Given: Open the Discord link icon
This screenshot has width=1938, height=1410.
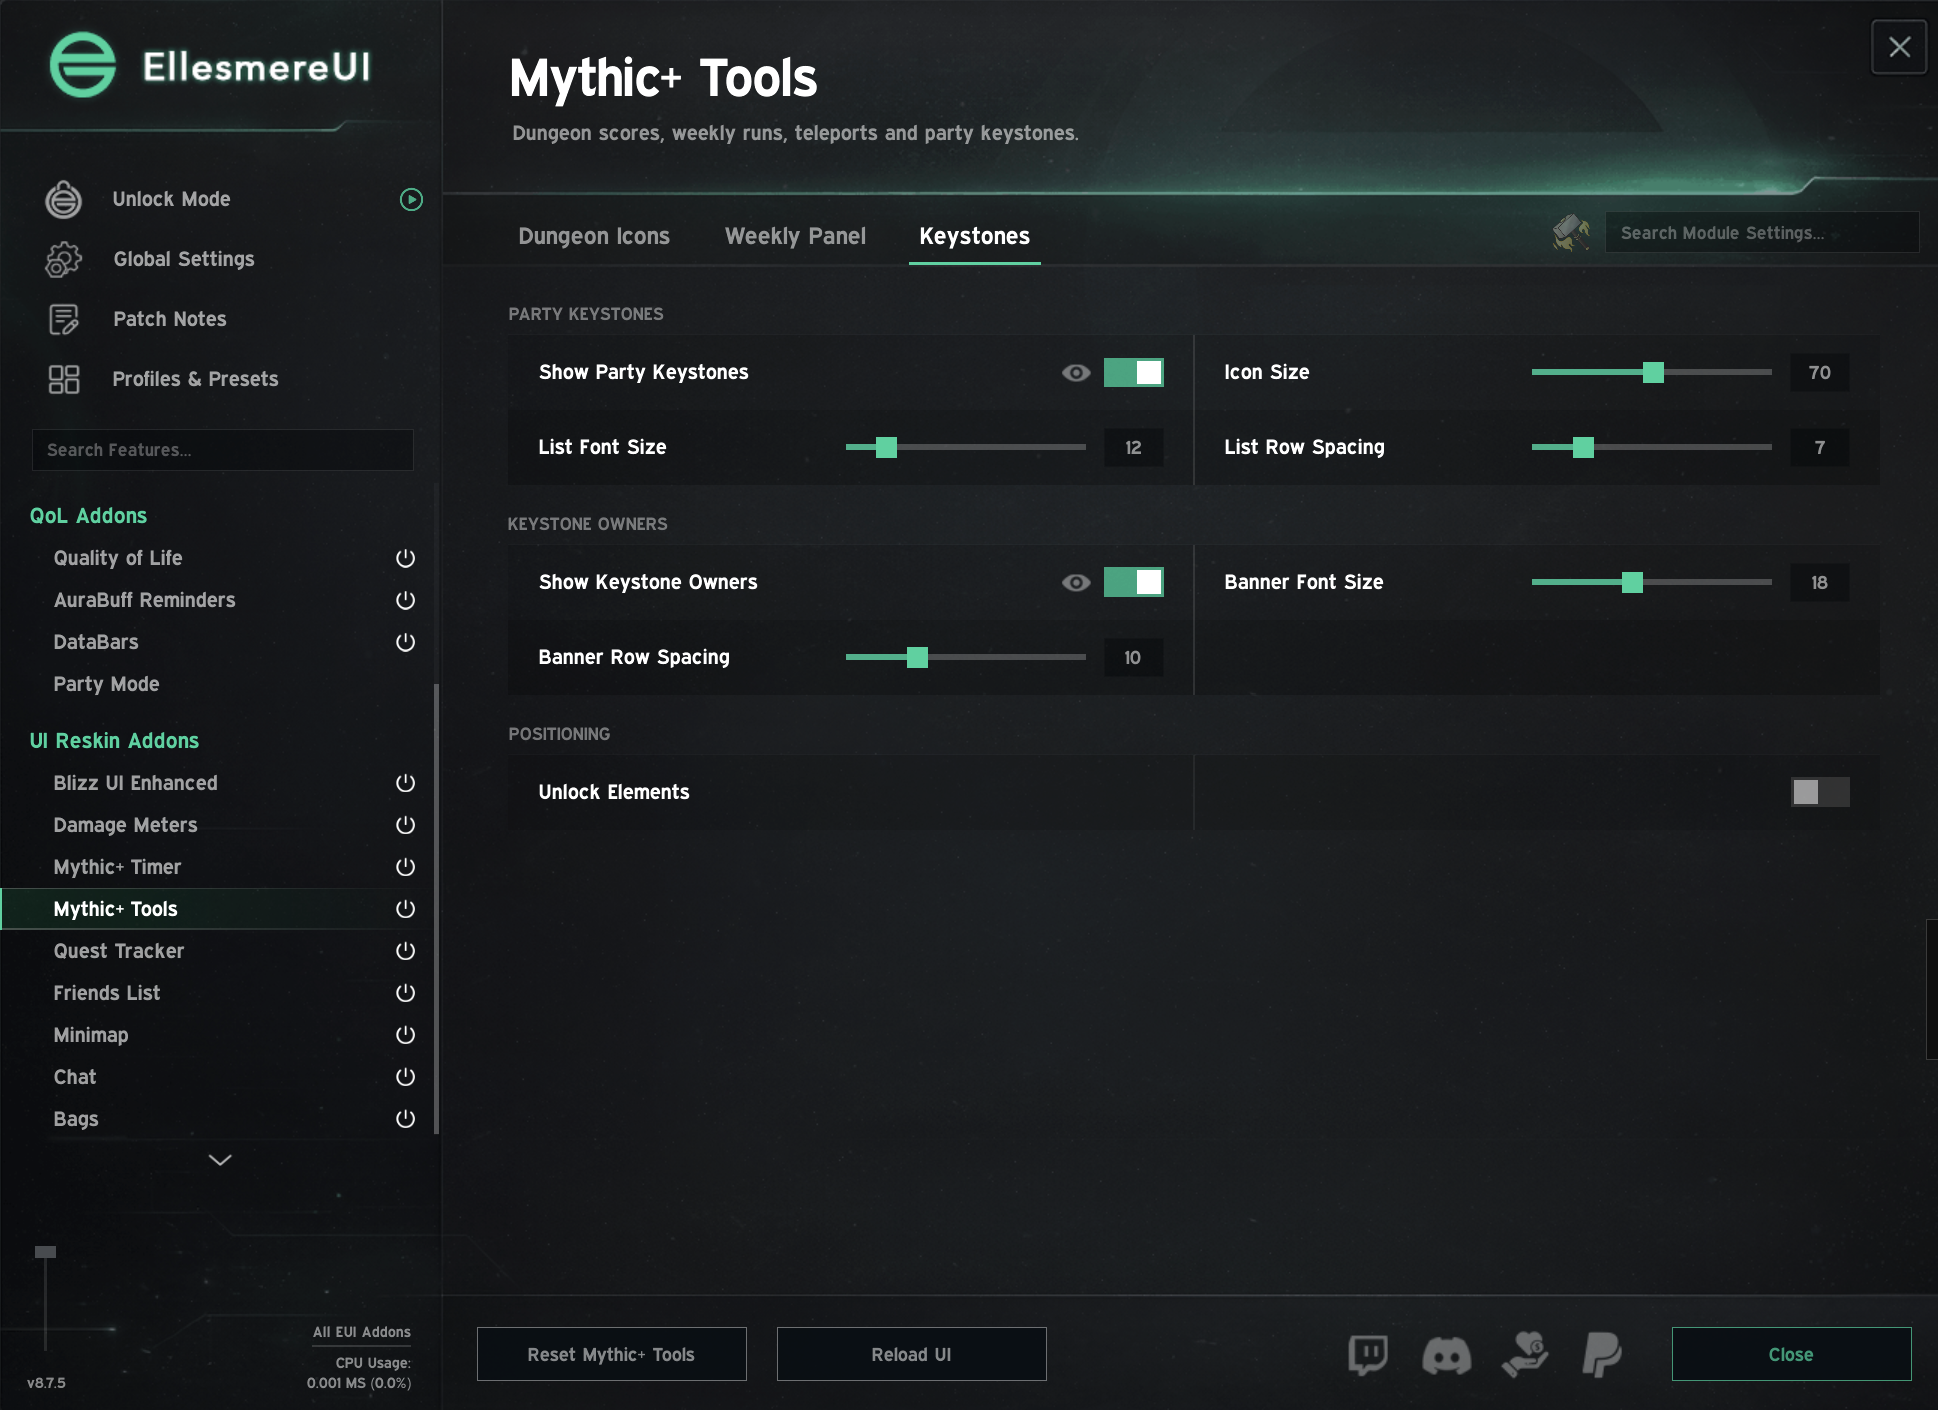Looking at the screenshot, I should 1446,1355.
